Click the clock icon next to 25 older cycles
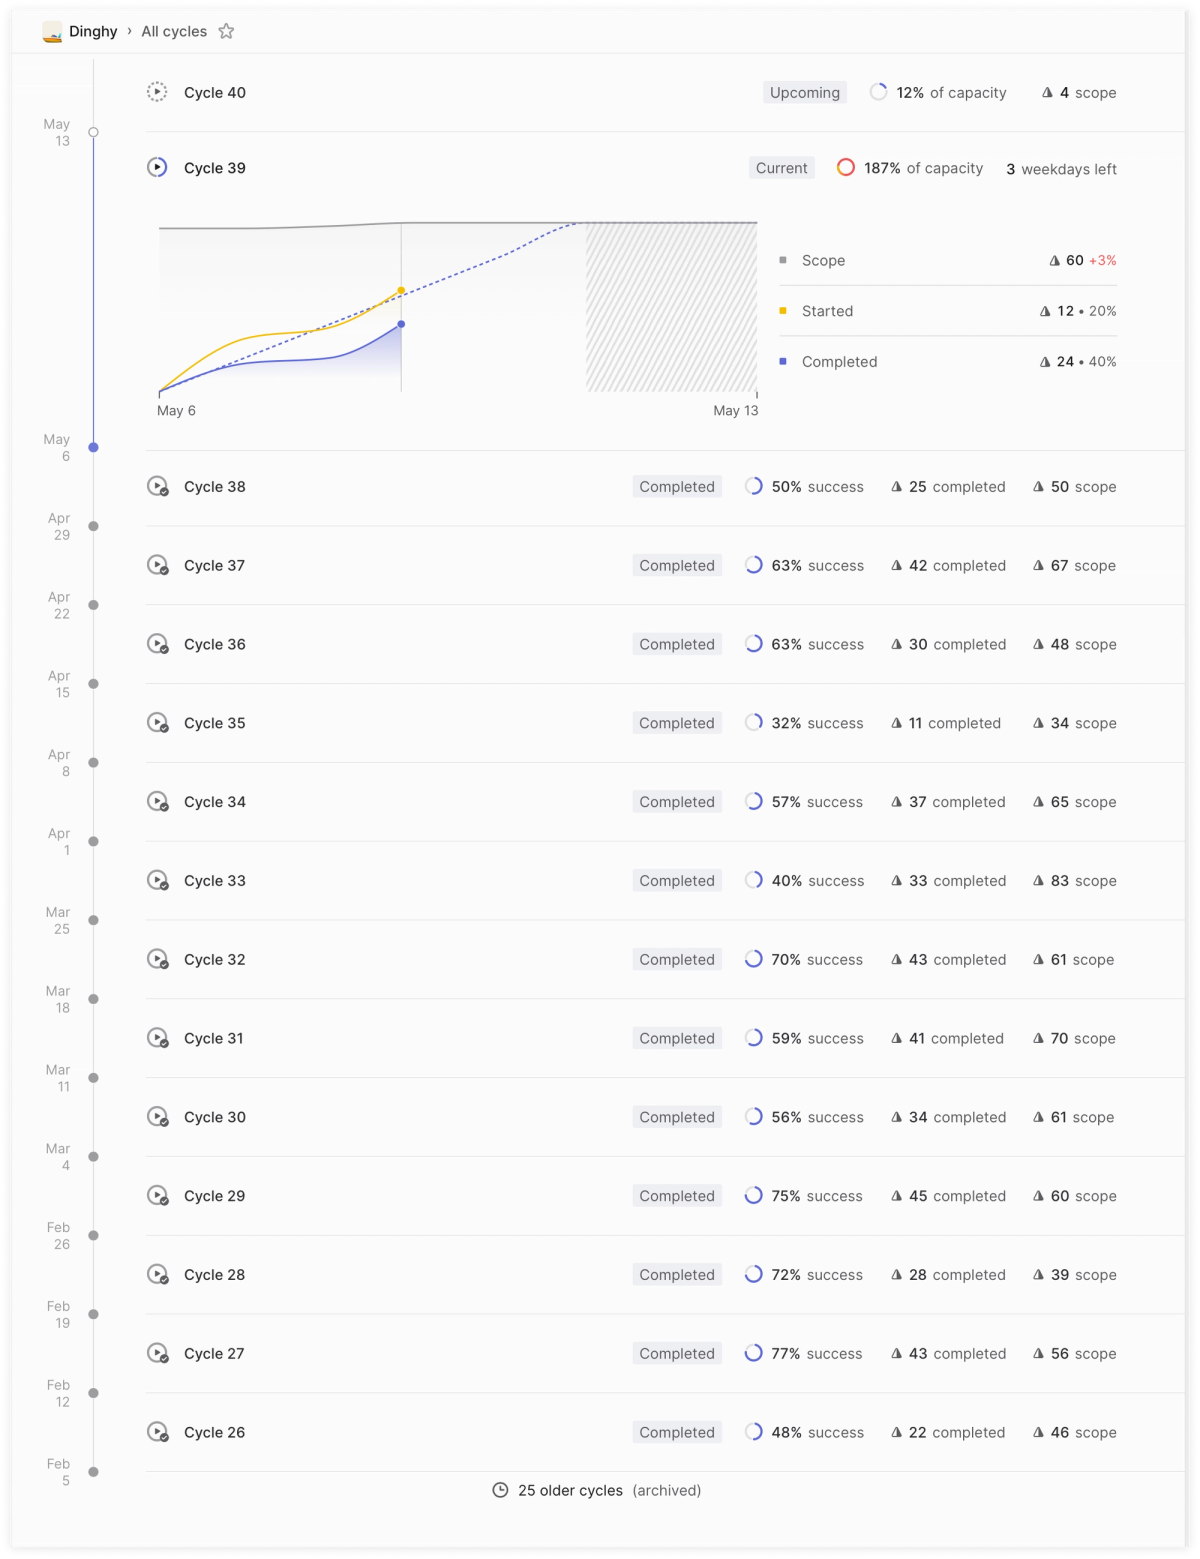1200x1559 pixels. click(x=502, y=1490)
